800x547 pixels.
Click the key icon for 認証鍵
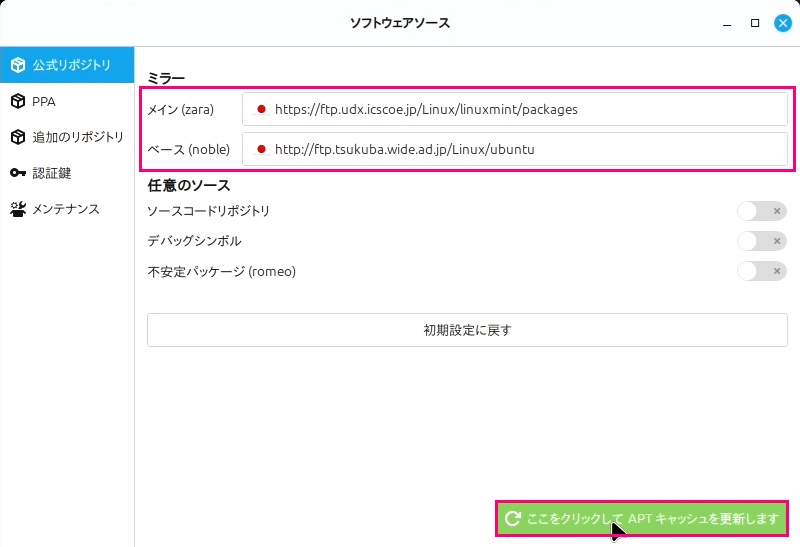(x=18, y=173)
